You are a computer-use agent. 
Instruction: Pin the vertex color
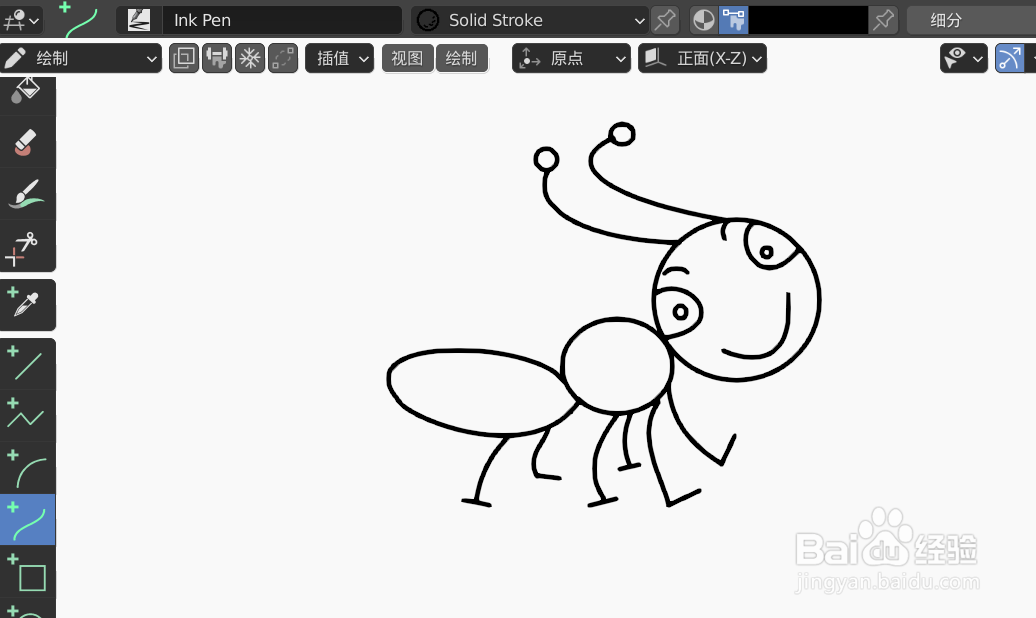(x=883, y=20)
